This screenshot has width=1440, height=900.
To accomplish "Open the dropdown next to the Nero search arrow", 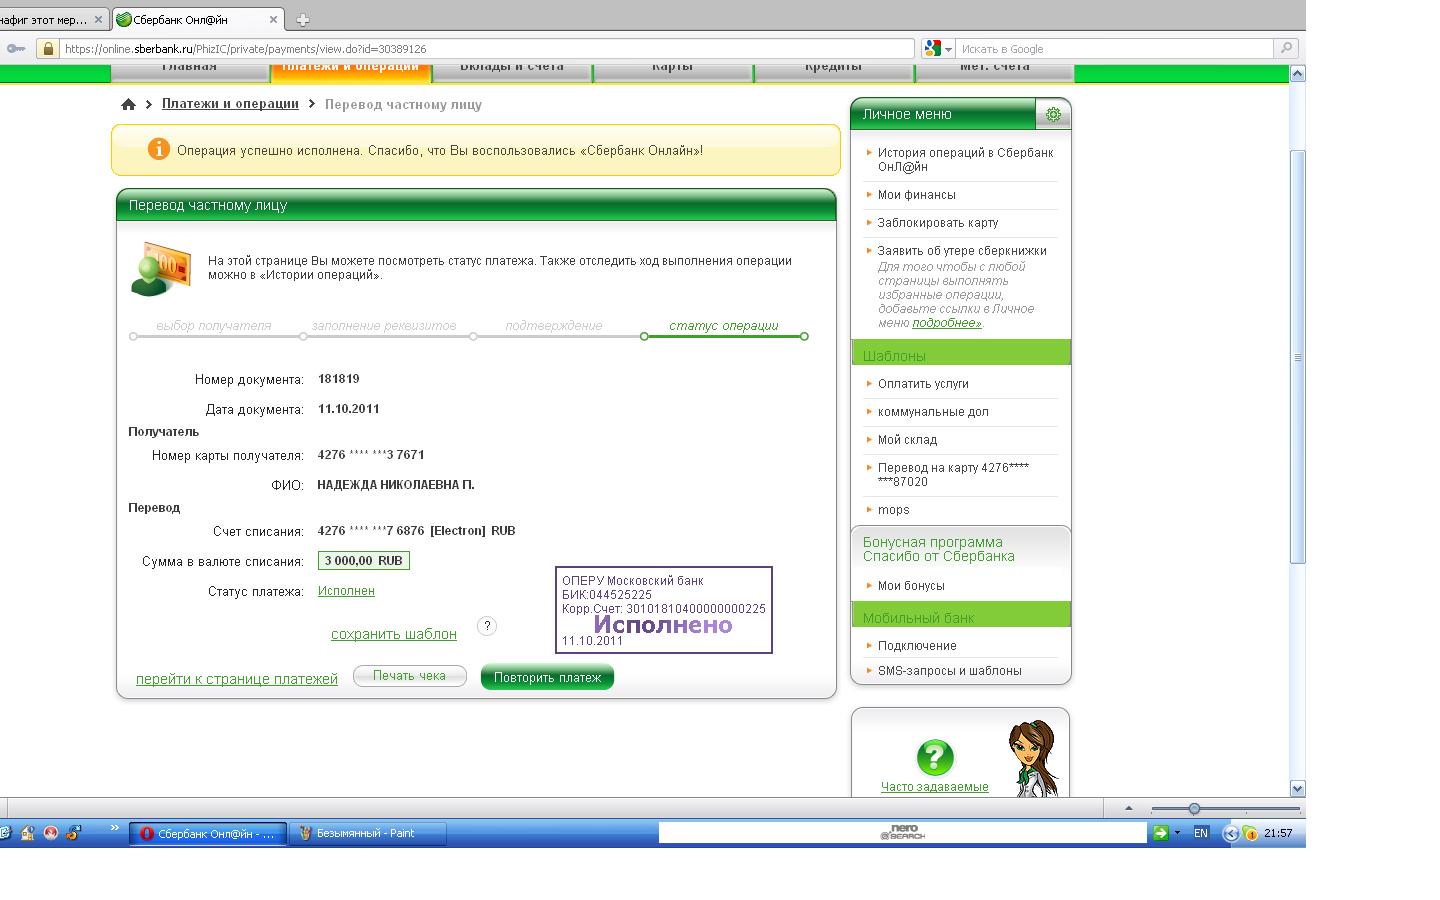I will (x=1177, y=833).
